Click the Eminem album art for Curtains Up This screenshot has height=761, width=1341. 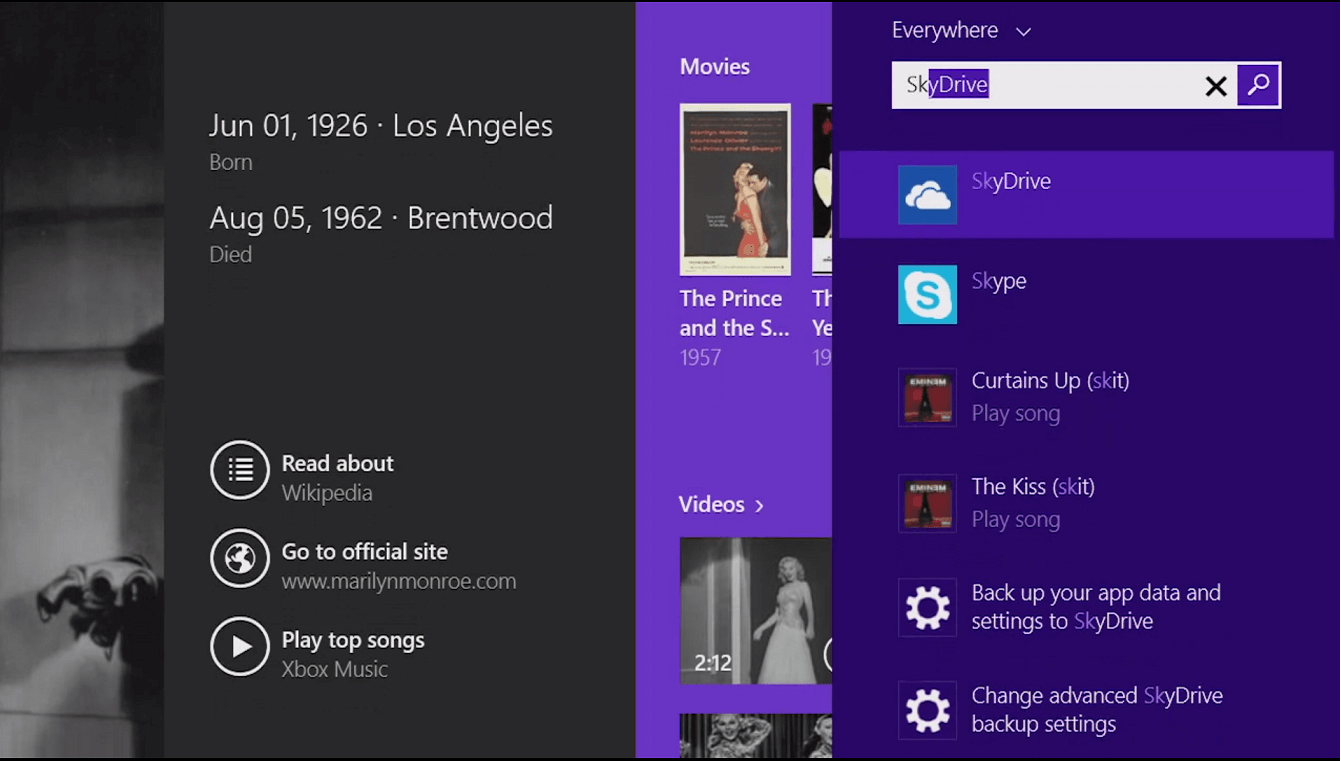pyautogui.click(x=927, y=397)
